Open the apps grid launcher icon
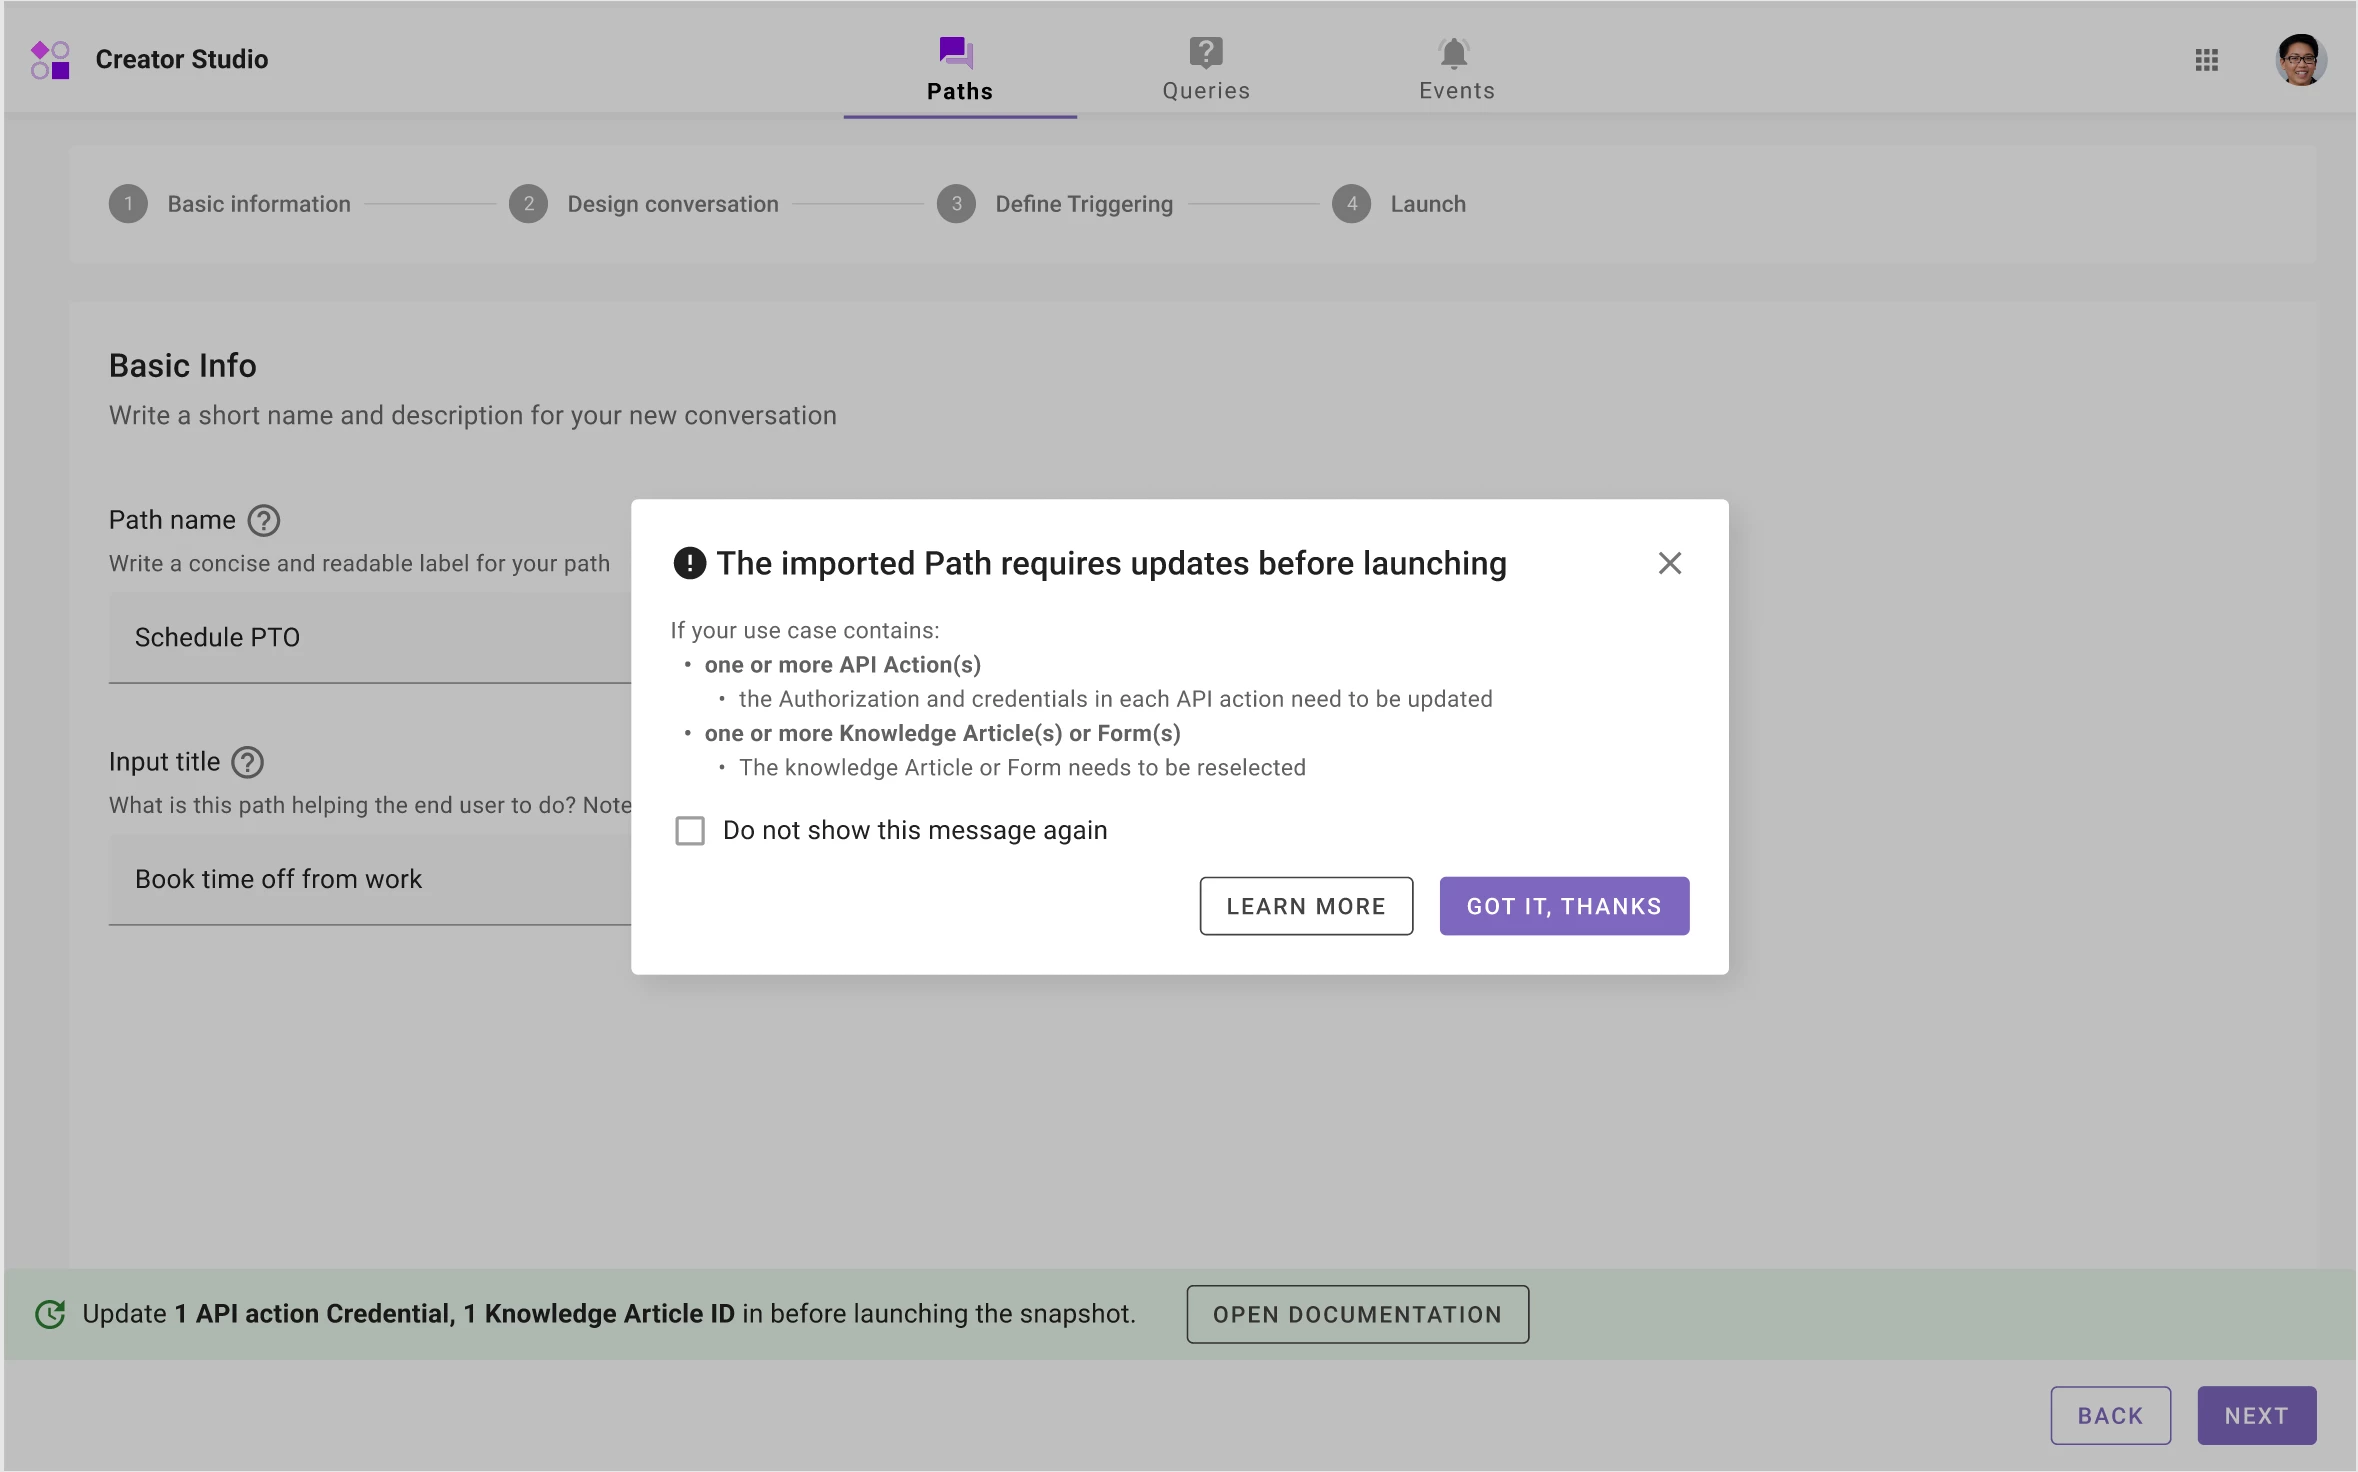The width and height of the screenshot is (2358, 1472). tap(2207, 60)
